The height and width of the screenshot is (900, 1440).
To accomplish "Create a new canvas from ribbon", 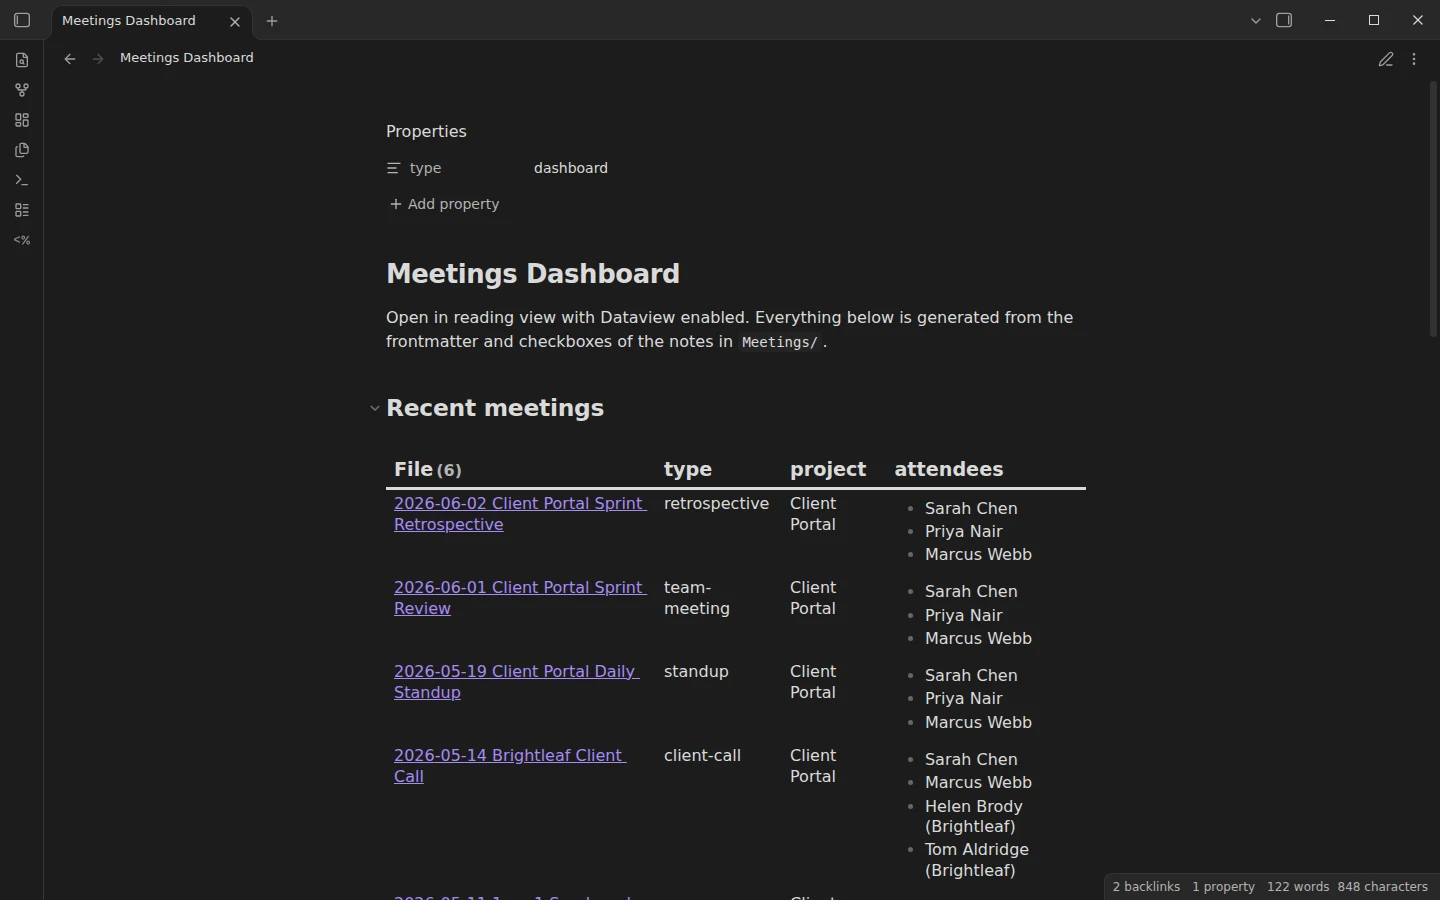I will pos(22,120).
